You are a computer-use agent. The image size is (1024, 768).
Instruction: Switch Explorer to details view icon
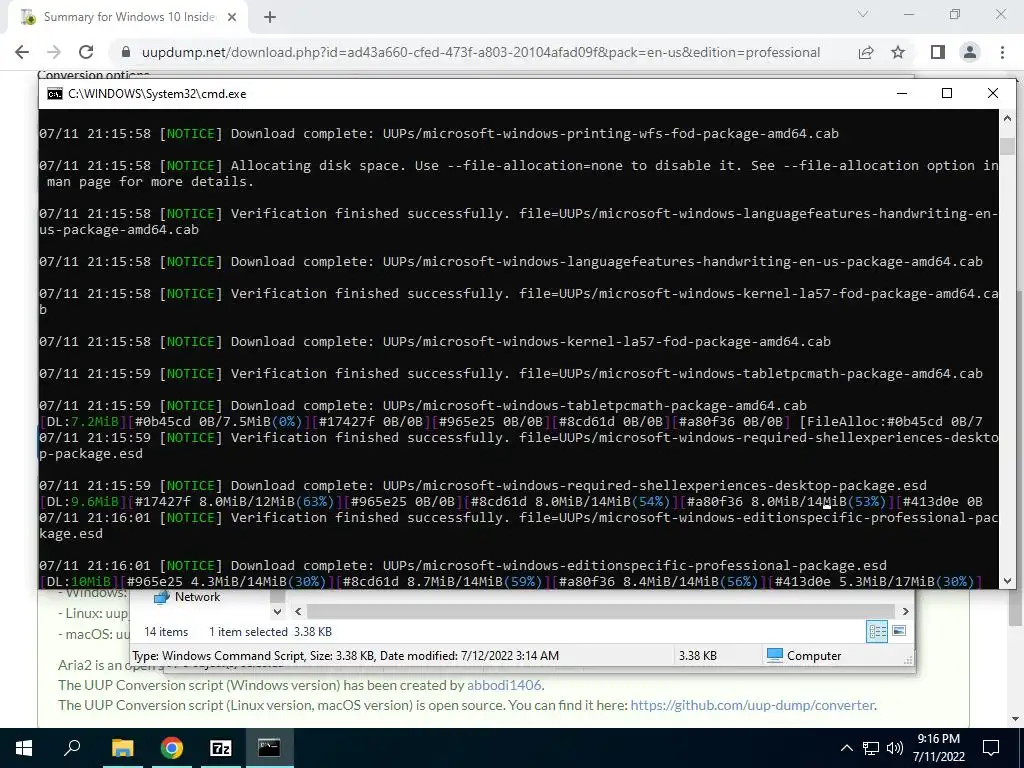(877, 631)
